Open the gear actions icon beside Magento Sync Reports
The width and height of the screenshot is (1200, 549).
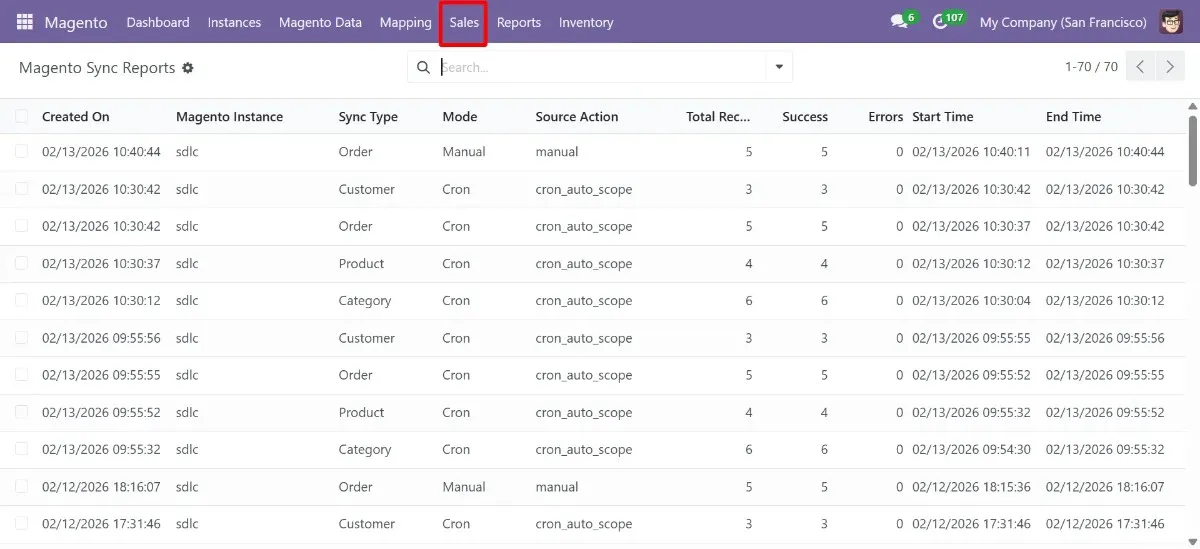187,68
